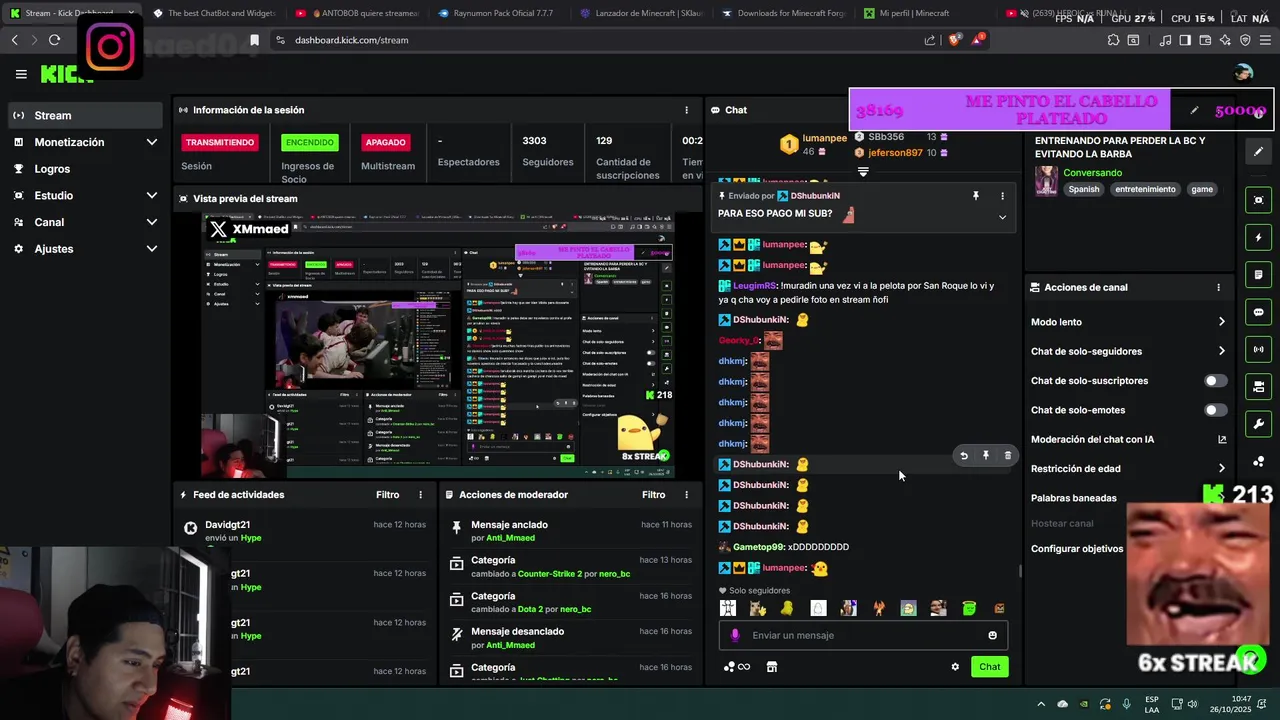The height and width of the screenshot is (720, 1280).
Task: Click the lightning bolt quick action icon
Action: [x=1259, y=238]
